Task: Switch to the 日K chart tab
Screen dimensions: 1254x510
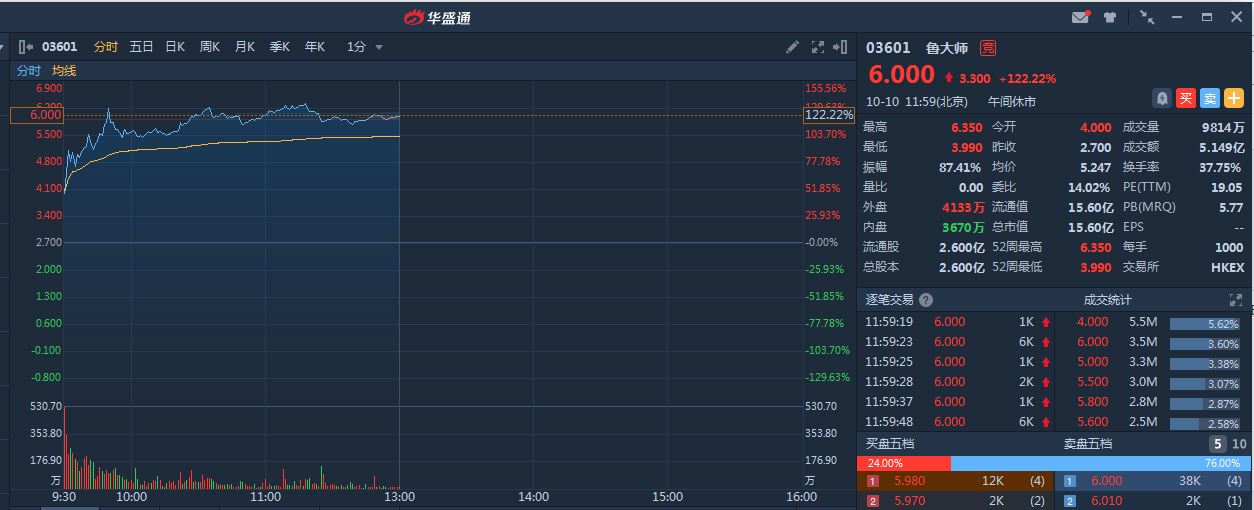Action: click(175, 47)
